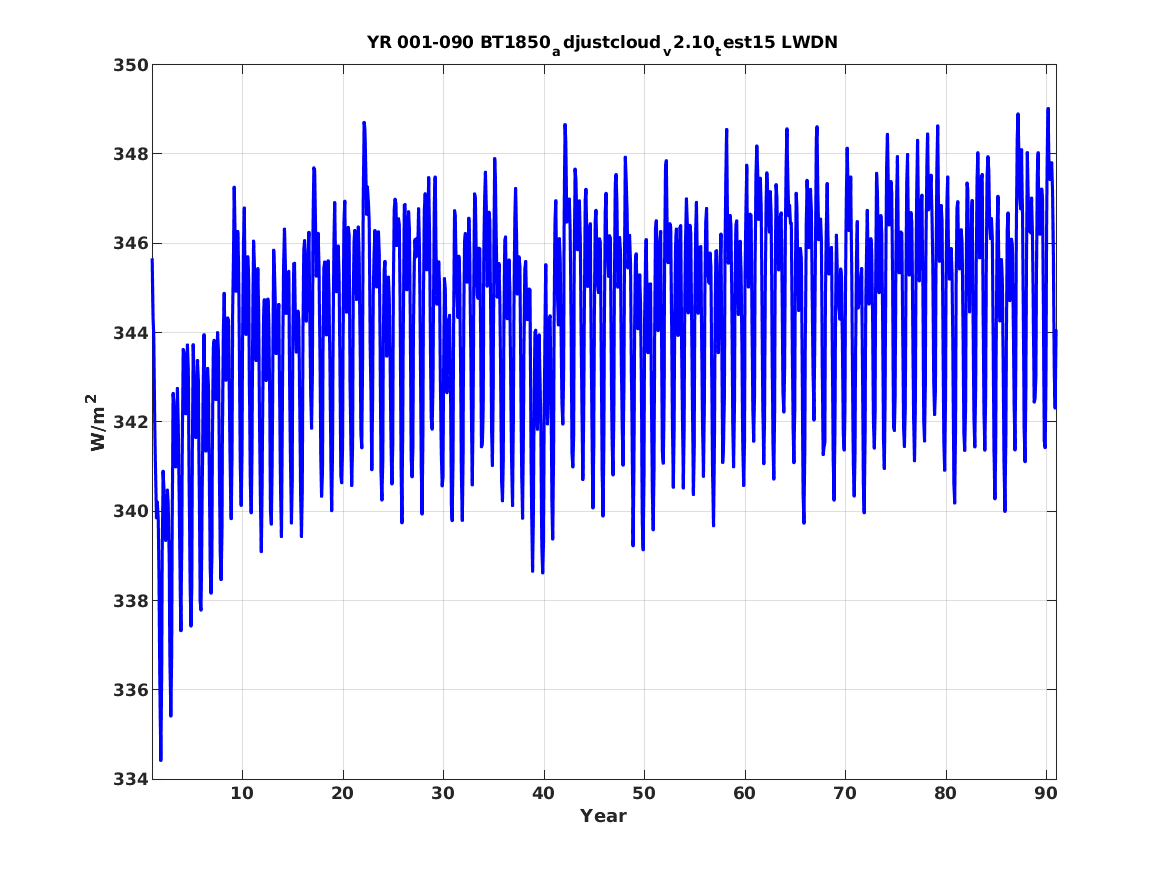The height and width of the screenshot is (875, 1167).
Task: Click y-axis tick label 340
Action: pos(130,511)
